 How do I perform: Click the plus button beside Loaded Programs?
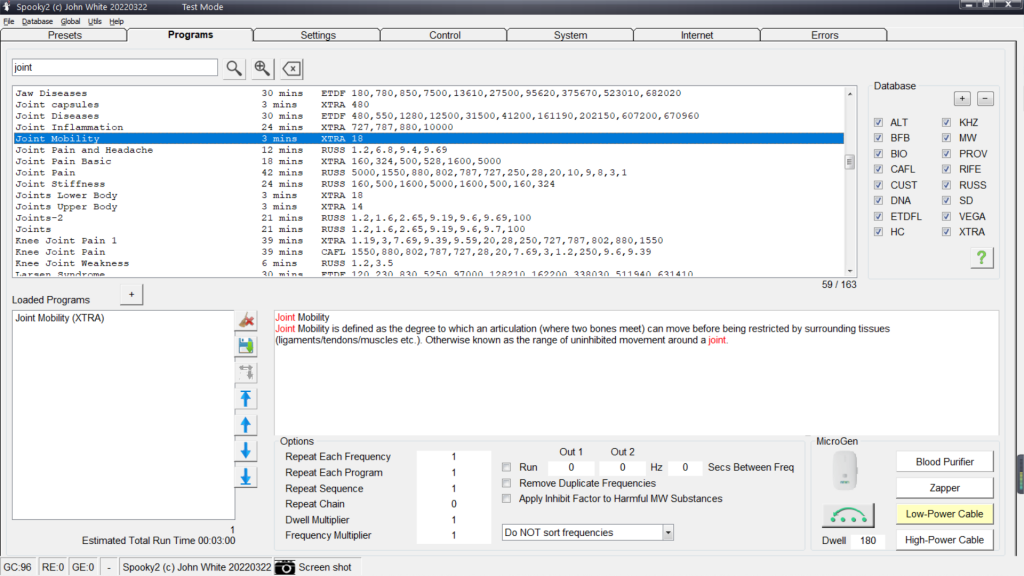(x=130, y=294)
